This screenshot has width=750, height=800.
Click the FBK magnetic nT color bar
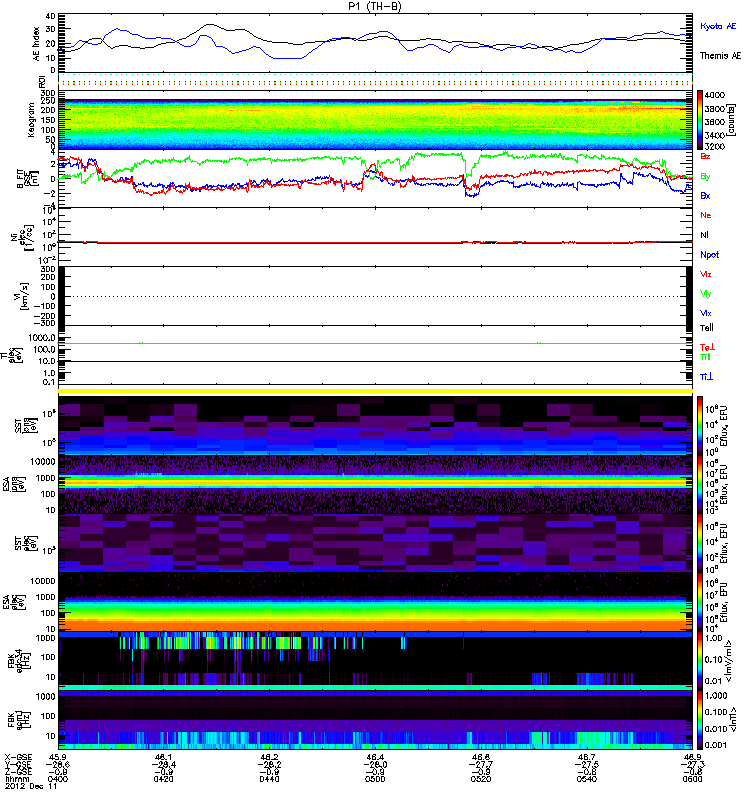tap(700, 720)
